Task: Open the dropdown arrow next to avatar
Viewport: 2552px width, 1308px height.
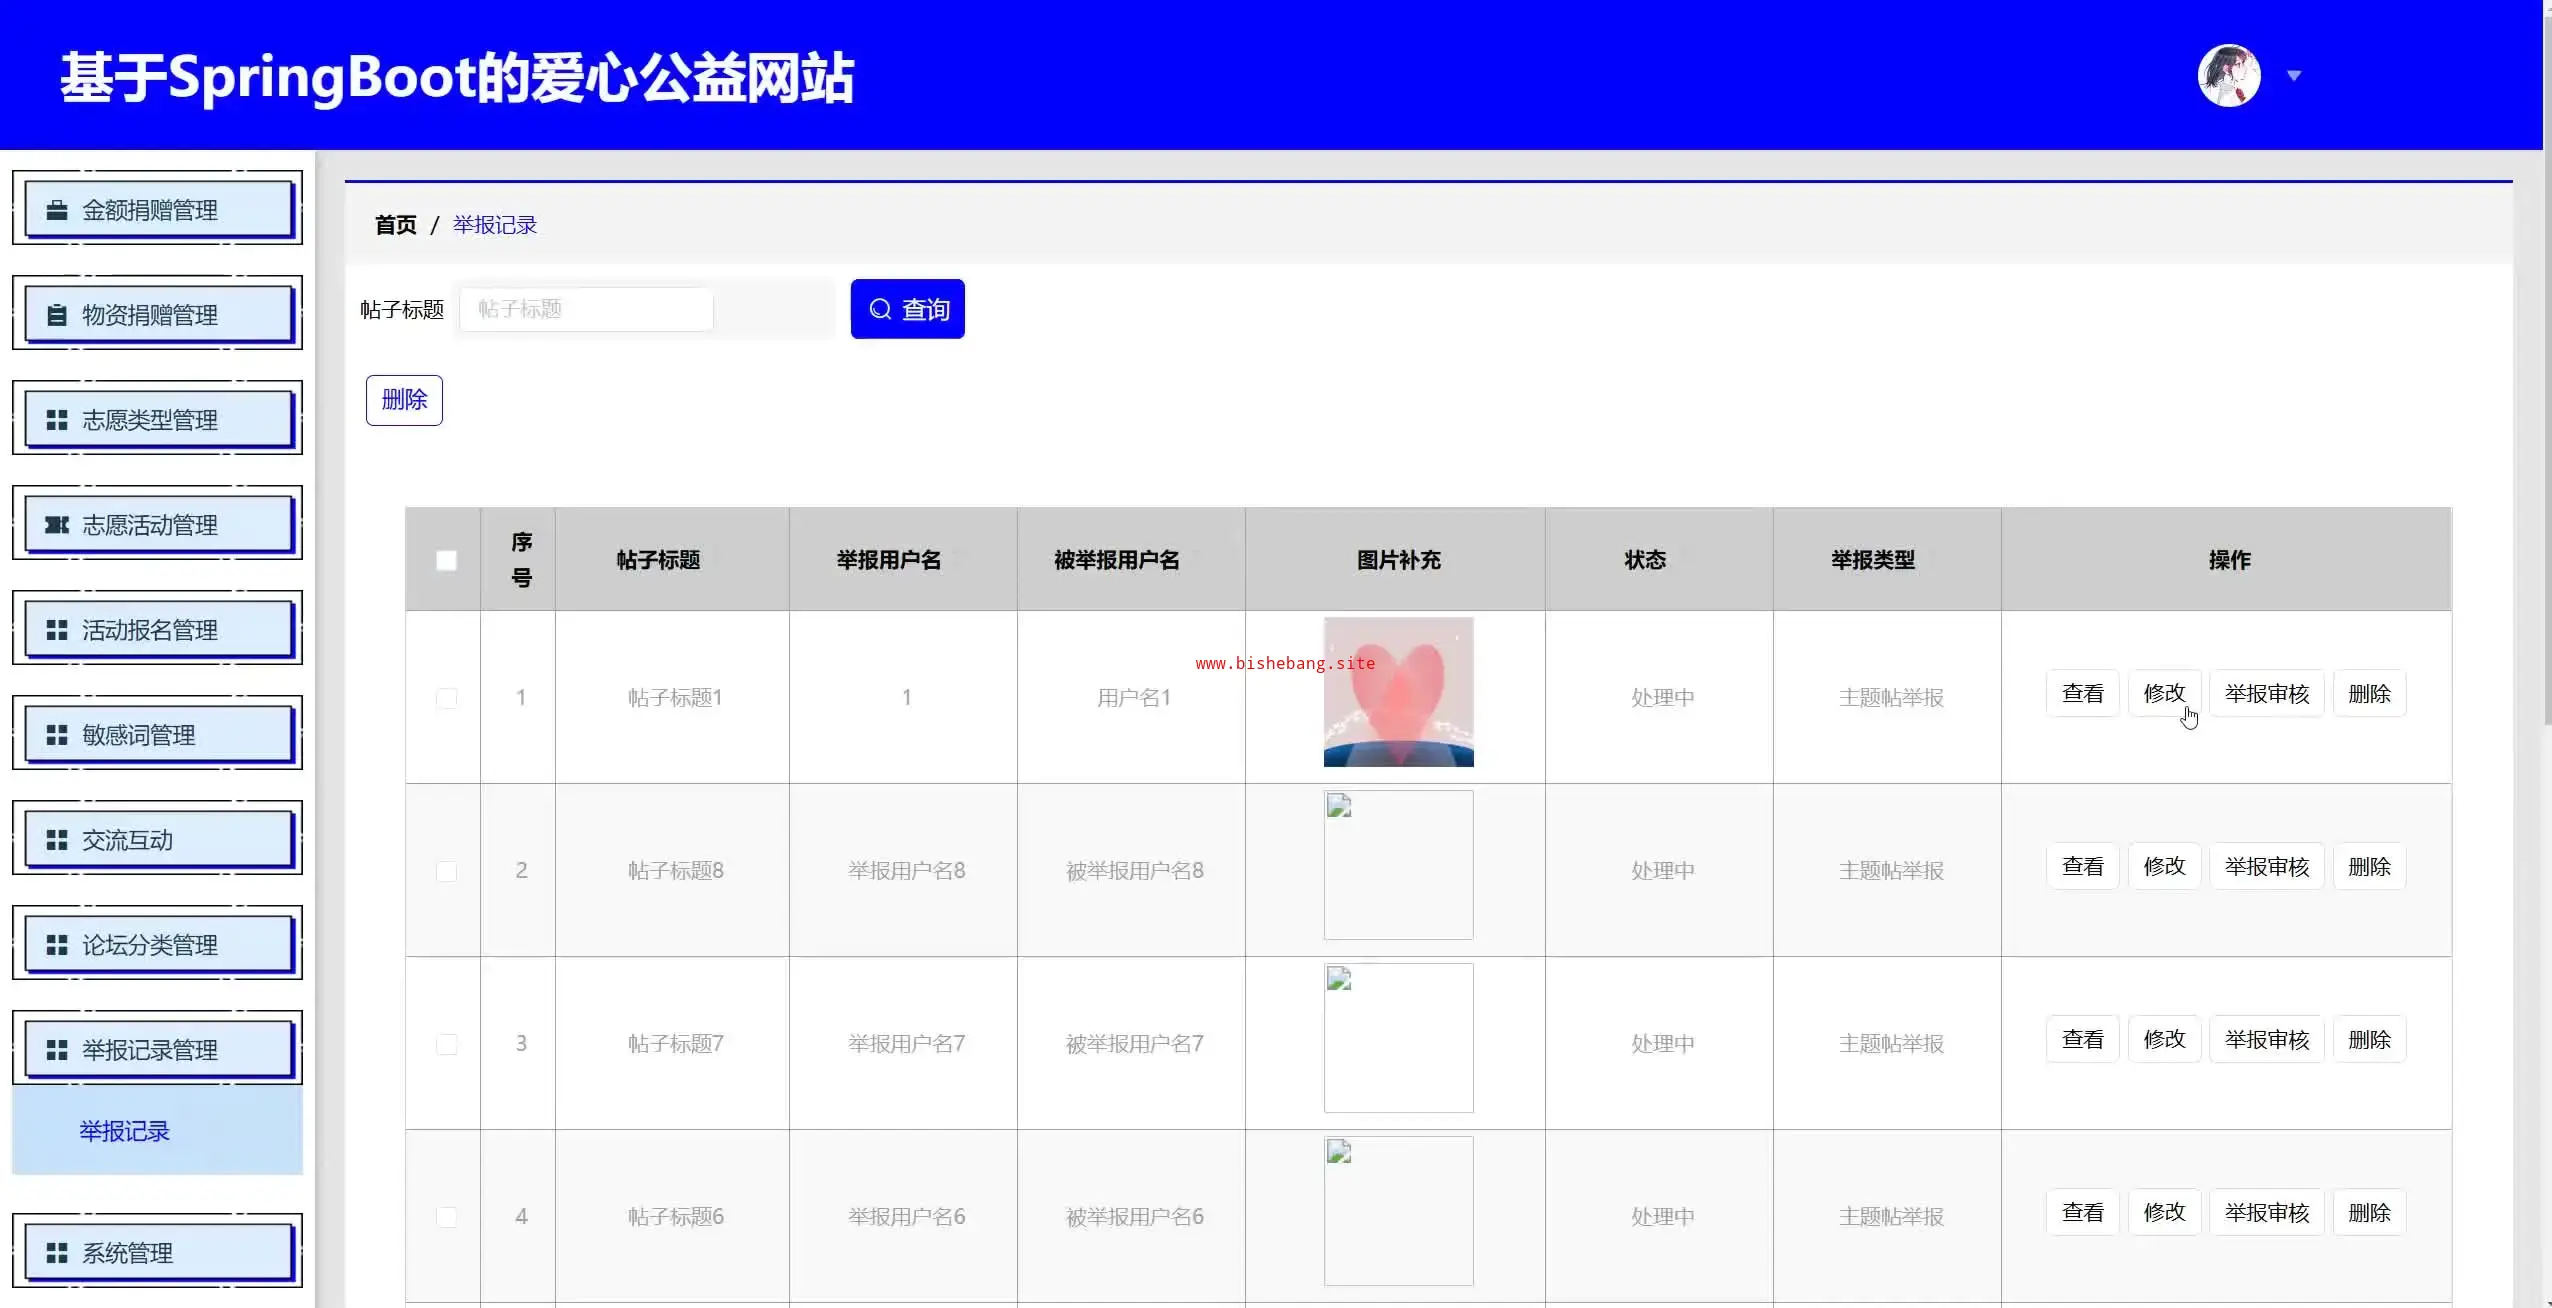Action: point(2294,76)
